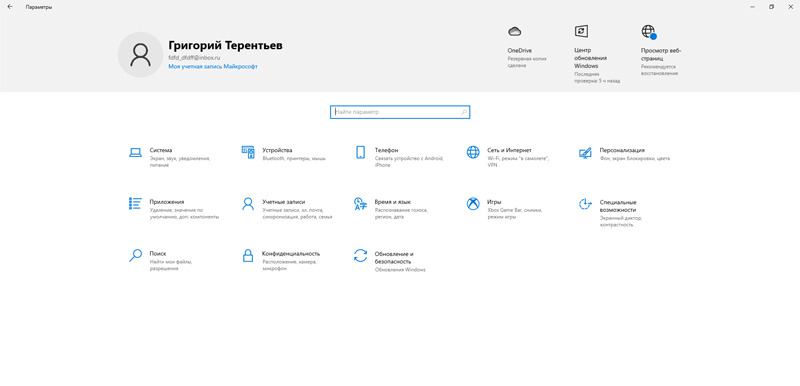Open the Обновление и безопасность label
This screenshot has width=800, height=386.
coord(394,258)
